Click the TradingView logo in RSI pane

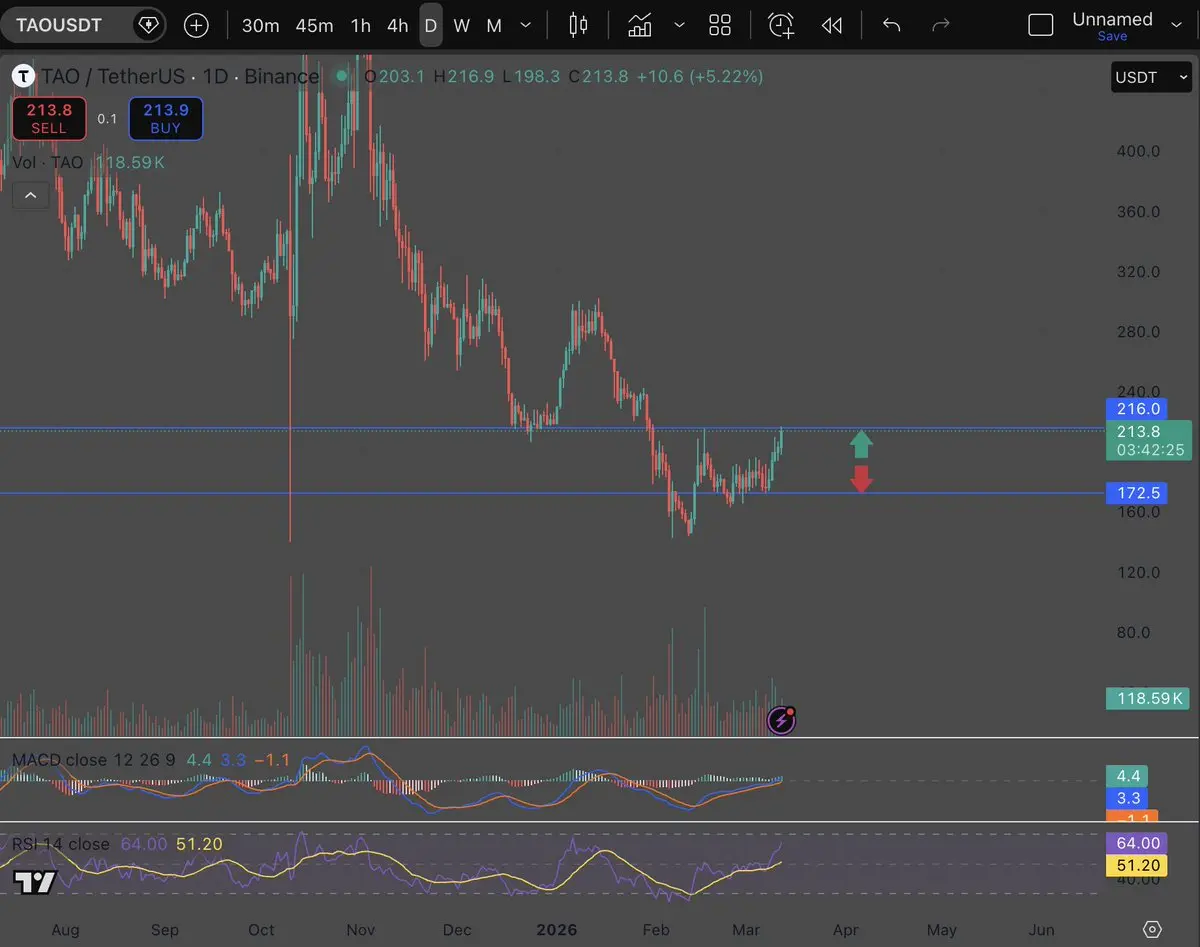34,882
